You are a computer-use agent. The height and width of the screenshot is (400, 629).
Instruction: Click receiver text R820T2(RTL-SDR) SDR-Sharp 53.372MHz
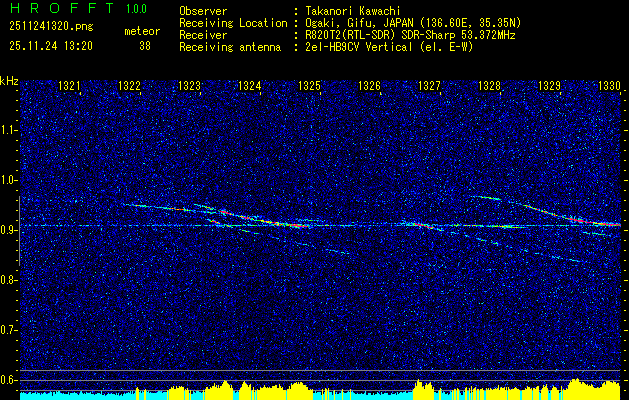(x=410, y=35)
